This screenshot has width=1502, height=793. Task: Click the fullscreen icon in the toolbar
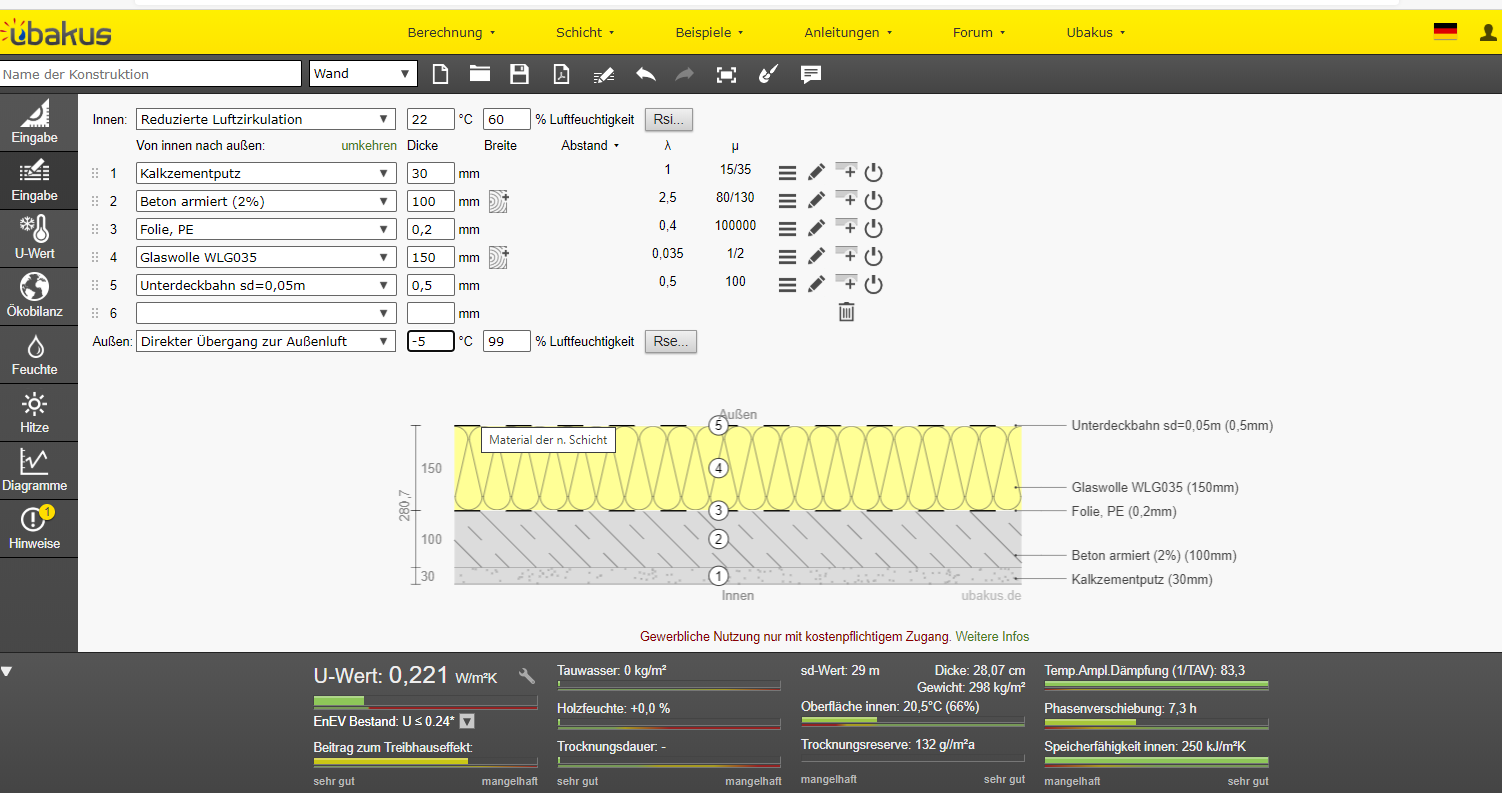tap(726, 74)
